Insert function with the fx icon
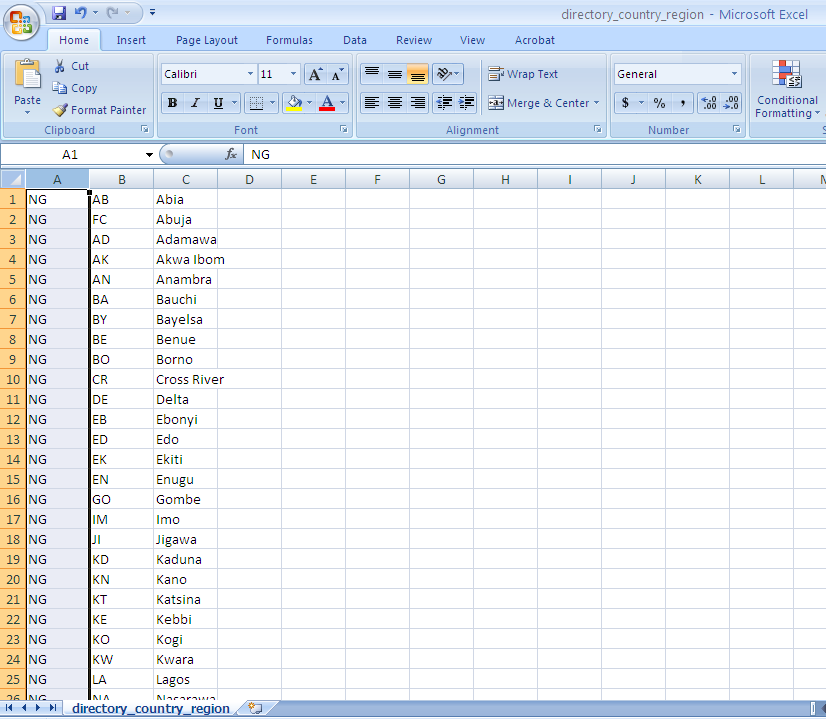 (x=231, y=154)
